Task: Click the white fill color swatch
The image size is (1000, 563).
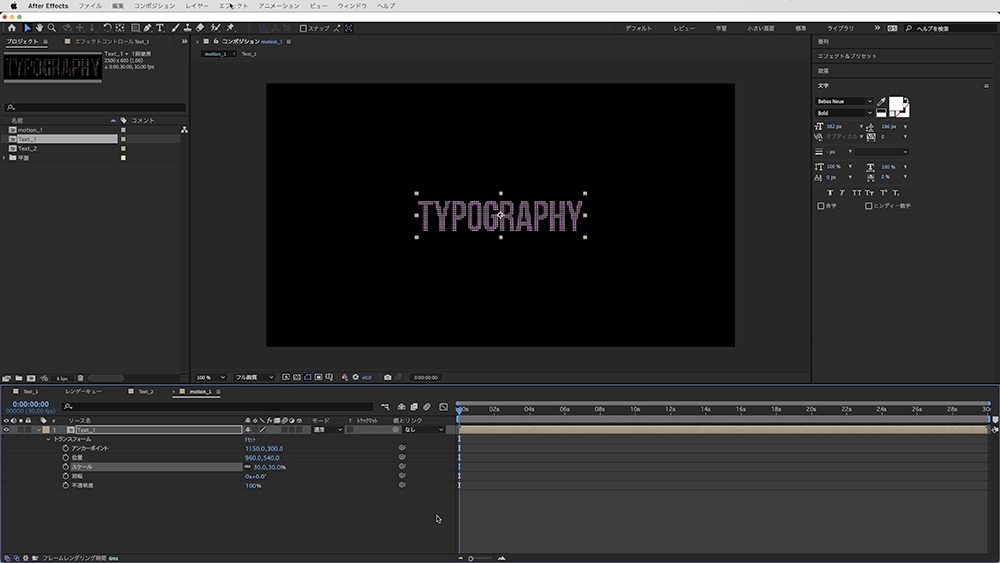Action: 895,103
